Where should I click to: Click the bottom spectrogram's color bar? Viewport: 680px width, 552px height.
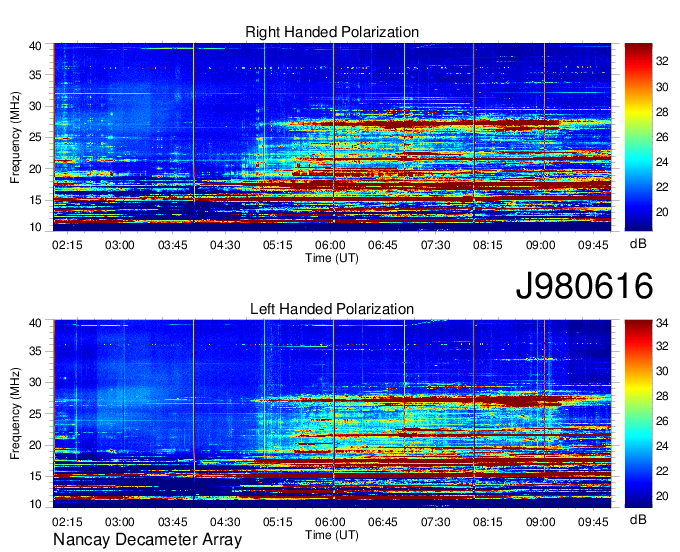tap(638, 414)
